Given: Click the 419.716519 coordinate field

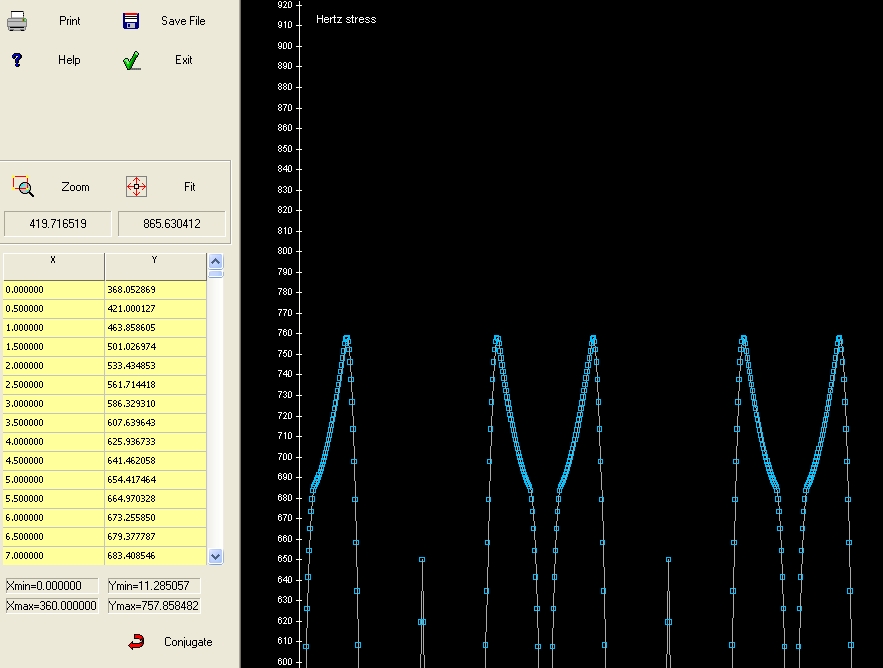Looking at the screenshot, I should pyautogui.click(x=57, y=224).
